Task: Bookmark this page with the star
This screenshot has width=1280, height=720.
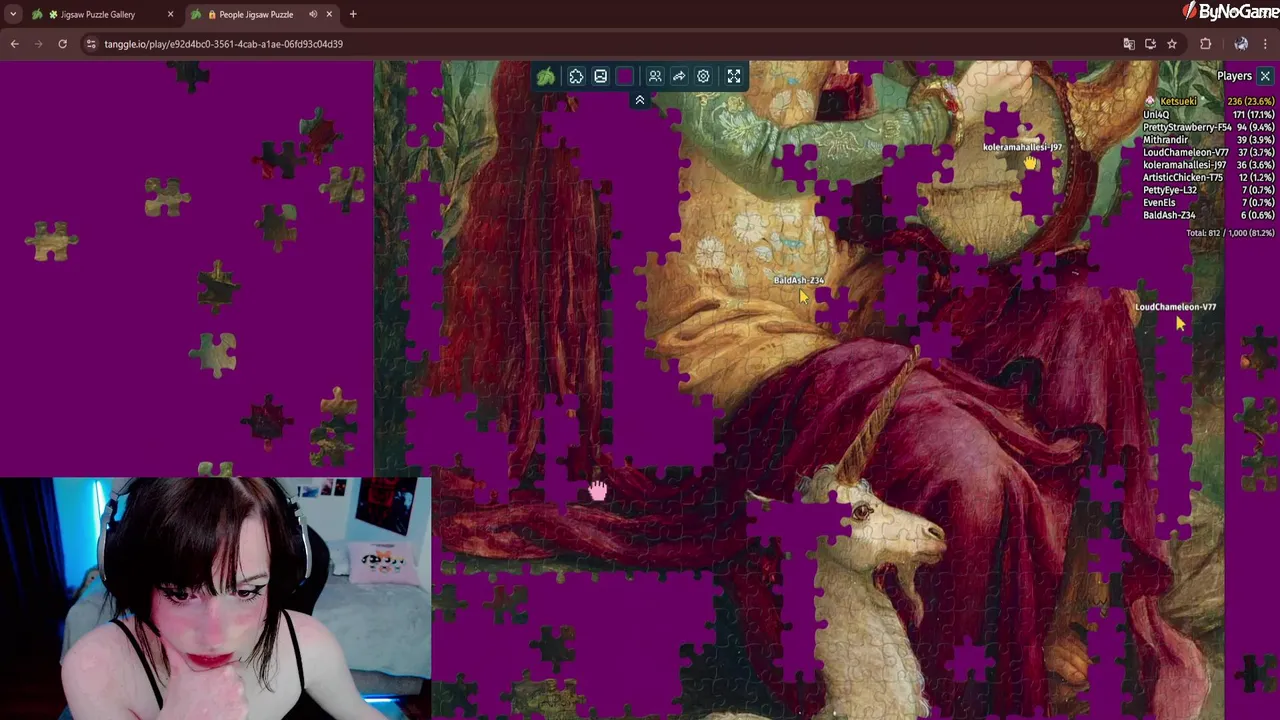Action: (x=1172, y=44)
